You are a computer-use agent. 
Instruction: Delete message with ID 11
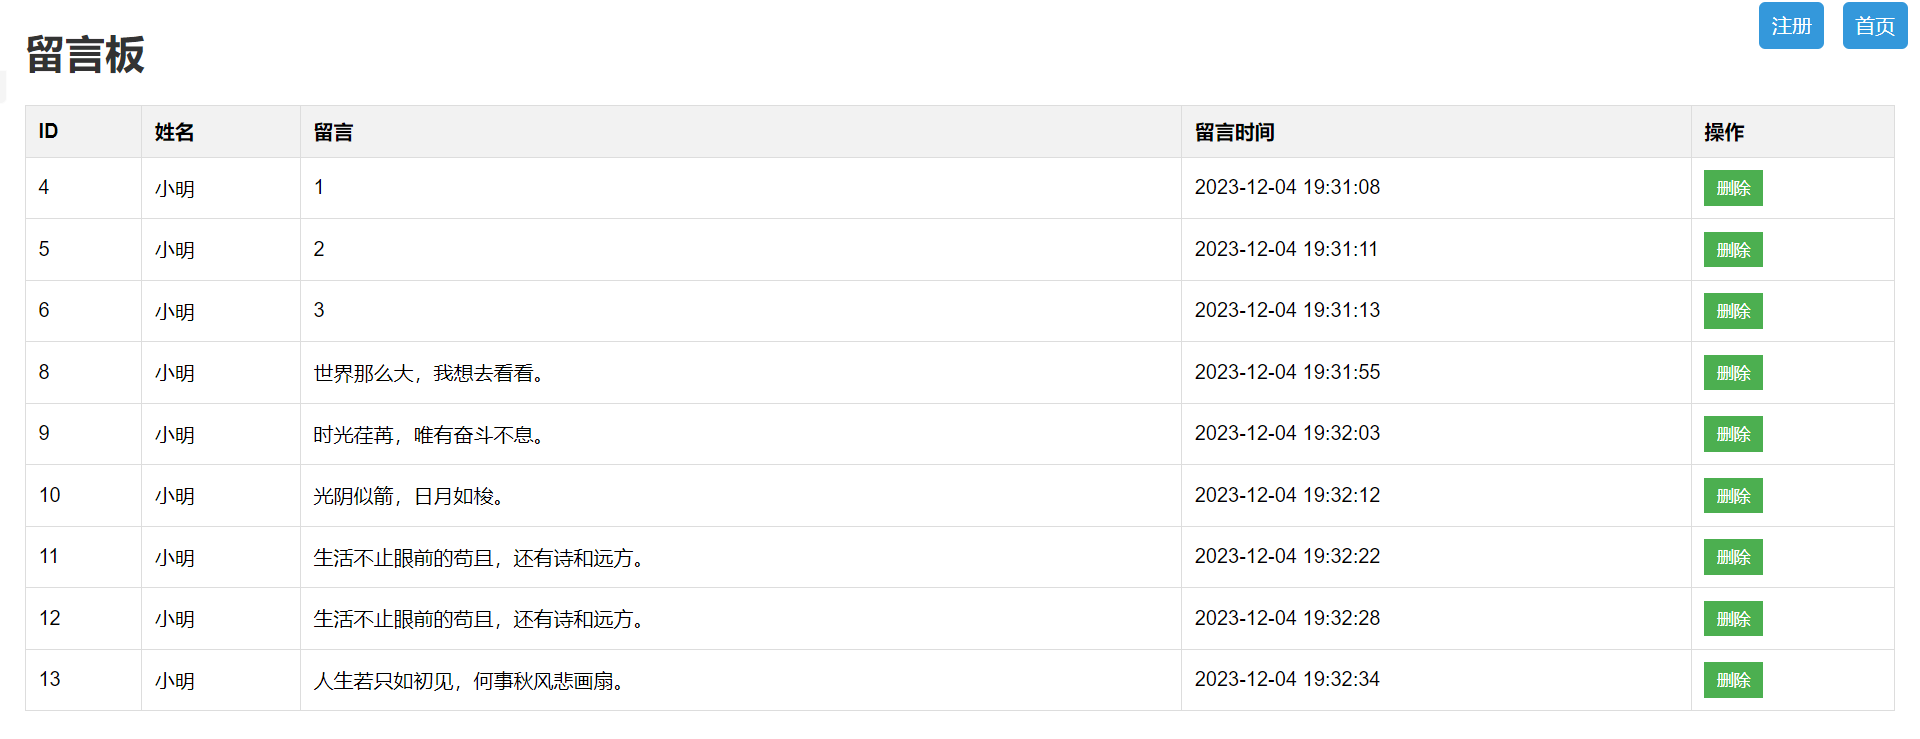1733,557
